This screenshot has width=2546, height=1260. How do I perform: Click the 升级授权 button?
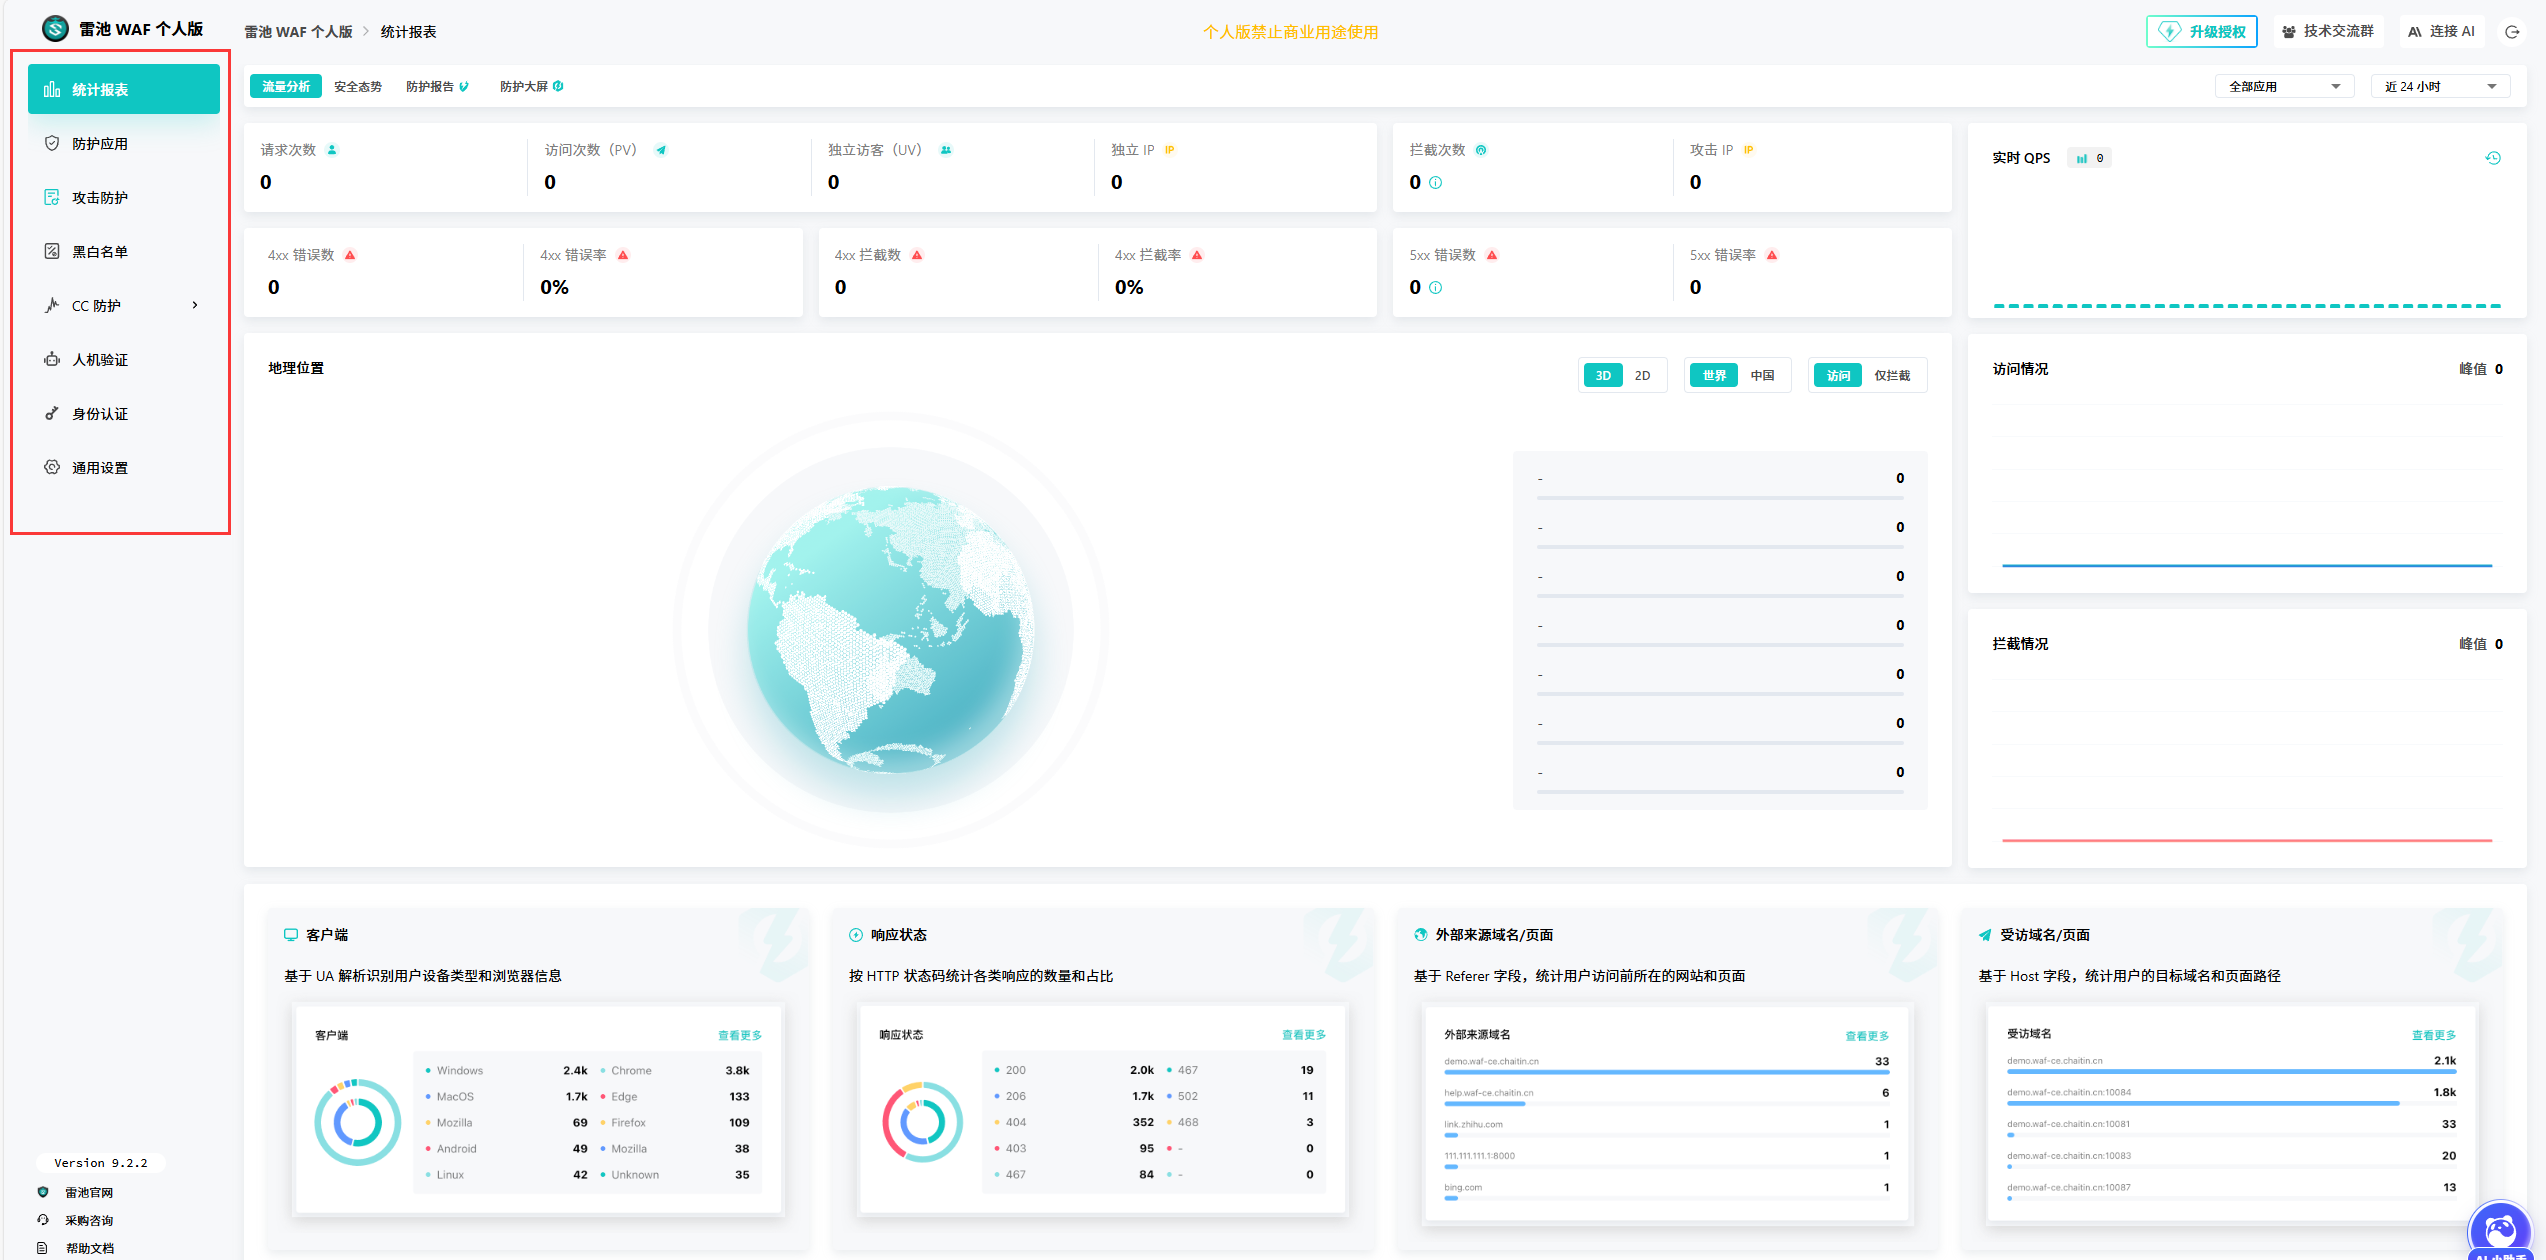(2202, 32)
